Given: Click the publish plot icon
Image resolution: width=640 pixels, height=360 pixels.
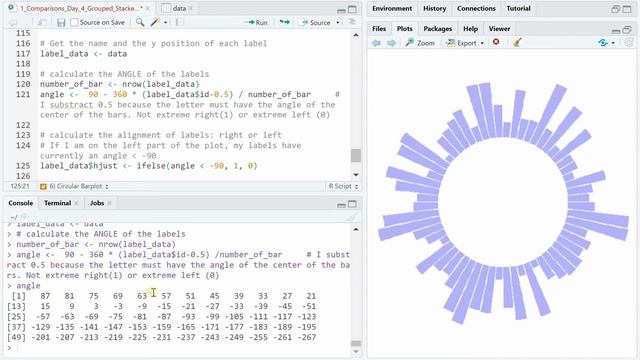Looking at the screenshot, I should point(629,42).
